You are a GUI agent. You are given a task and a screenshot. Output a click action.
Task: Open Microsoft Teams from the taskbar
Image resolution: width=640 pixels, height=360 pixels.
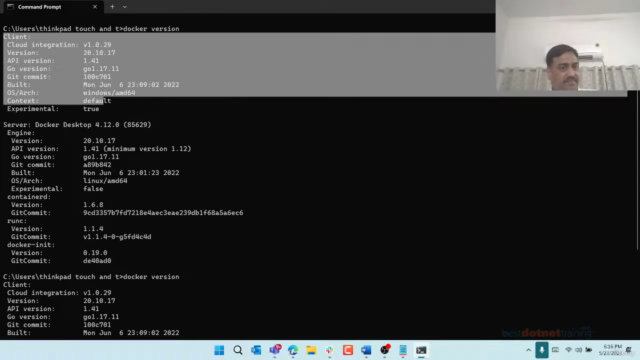[x=275, y=350]
